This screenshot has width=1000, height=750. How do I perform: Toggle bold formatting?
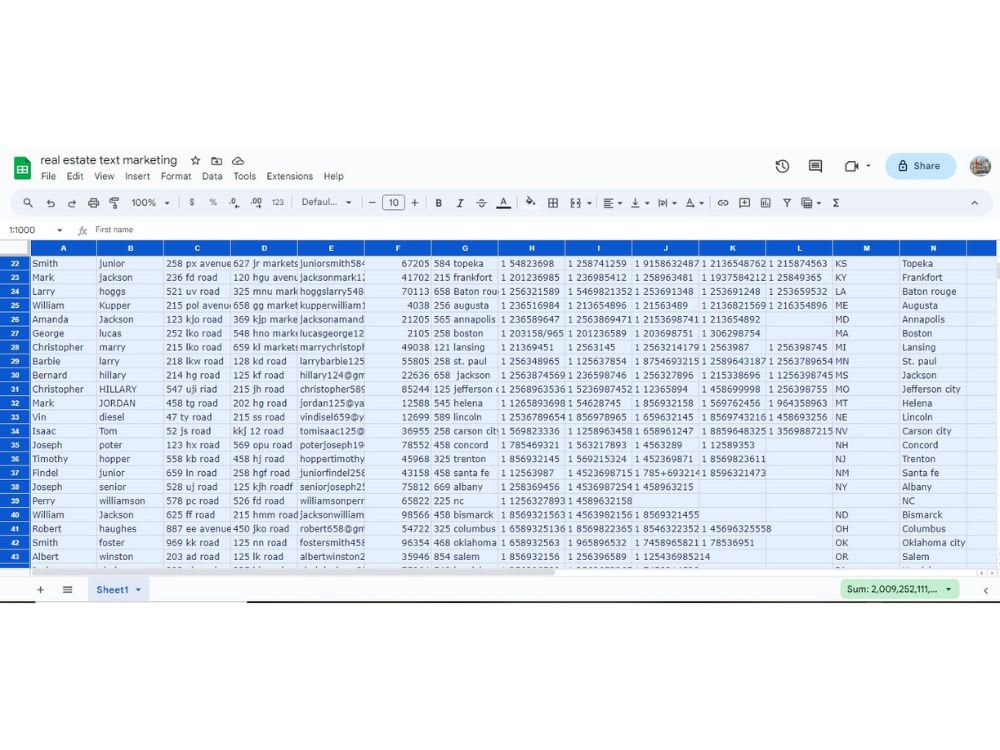[439, 203]
